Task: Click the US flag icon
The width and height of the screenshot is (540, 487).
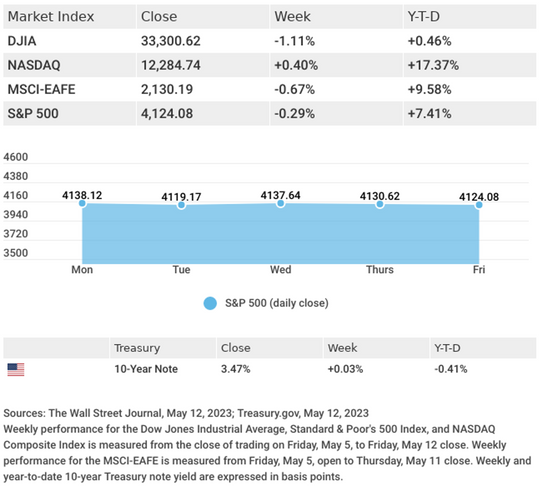Action: pyautogui.click(x=16, y=370)
